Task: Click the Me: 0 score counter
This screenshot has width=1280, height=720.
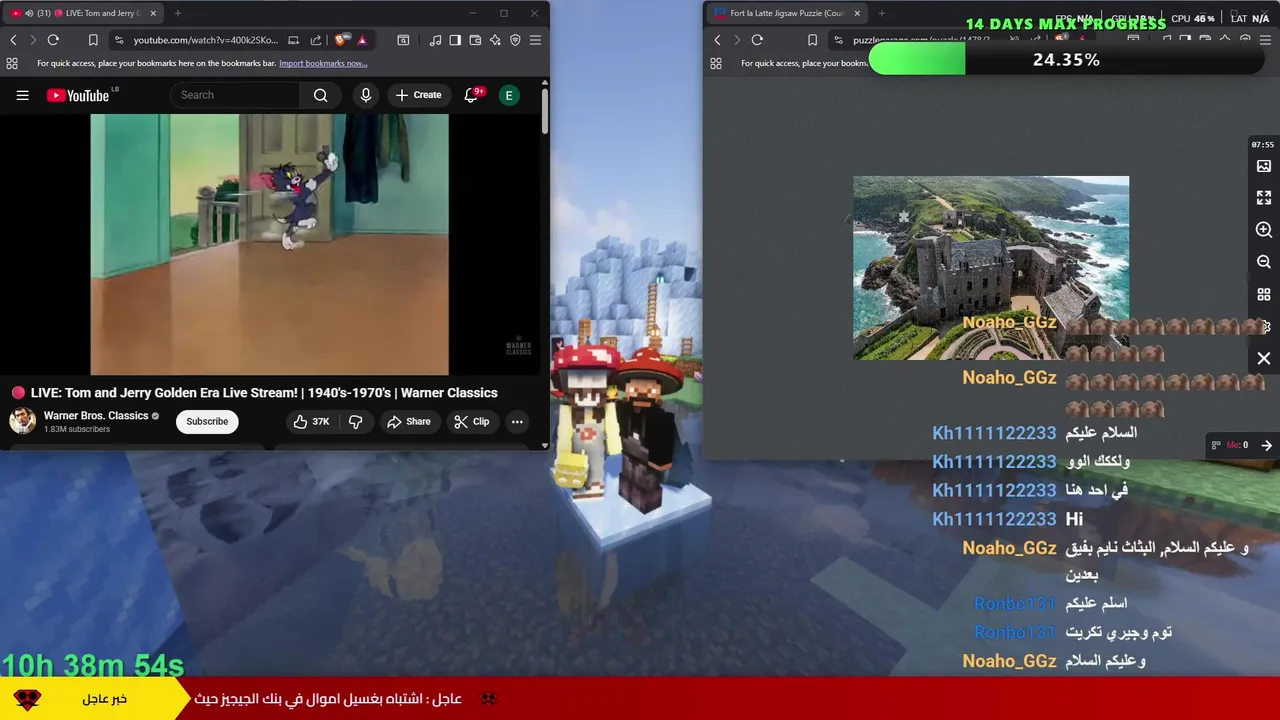Action: [x=1237, y=445]
